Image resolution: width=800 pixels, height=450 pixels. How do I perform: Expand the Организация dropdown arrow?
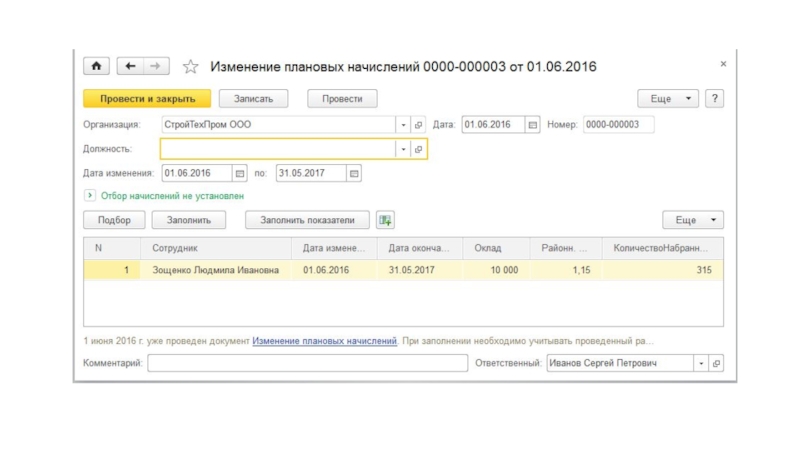click(x=403, y=124)
